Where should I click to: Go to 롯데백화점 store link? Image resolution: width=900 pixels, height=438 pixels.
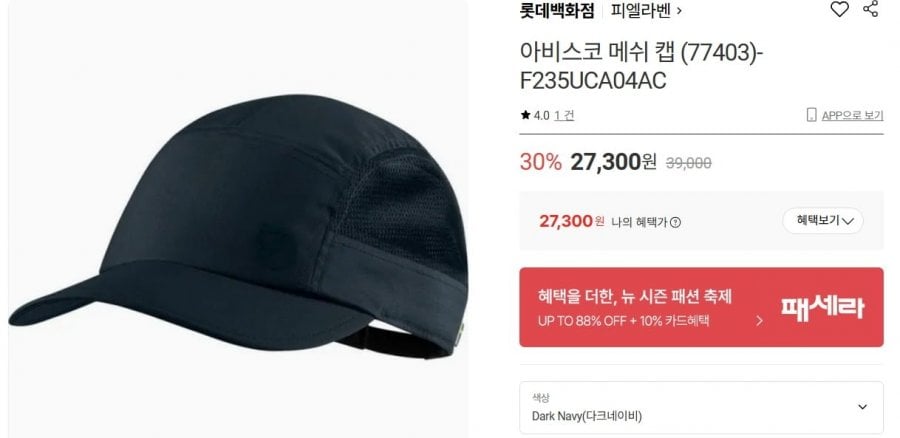(x=557, y=10)
